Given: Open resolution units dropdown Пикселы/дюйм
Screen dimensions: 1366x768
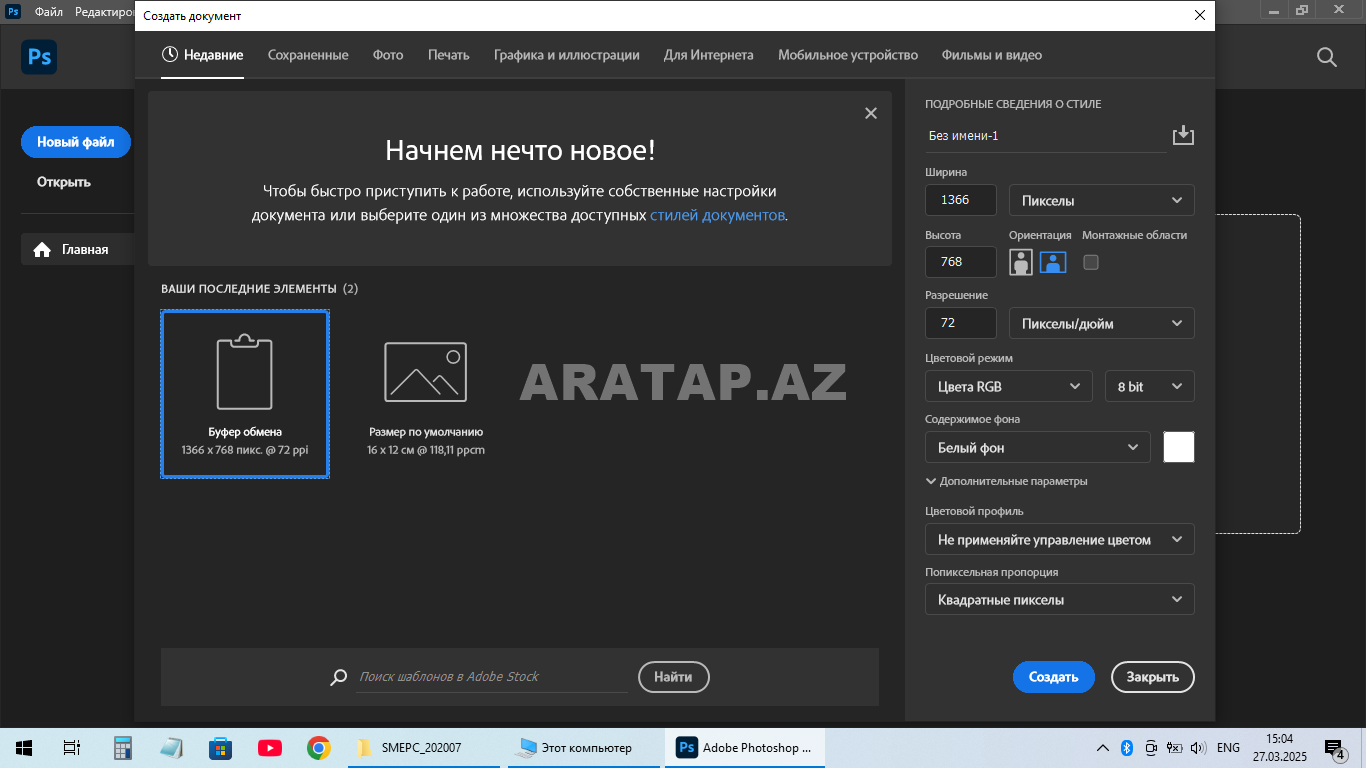Looking at the screenshot, I should tap(1101, 323).
